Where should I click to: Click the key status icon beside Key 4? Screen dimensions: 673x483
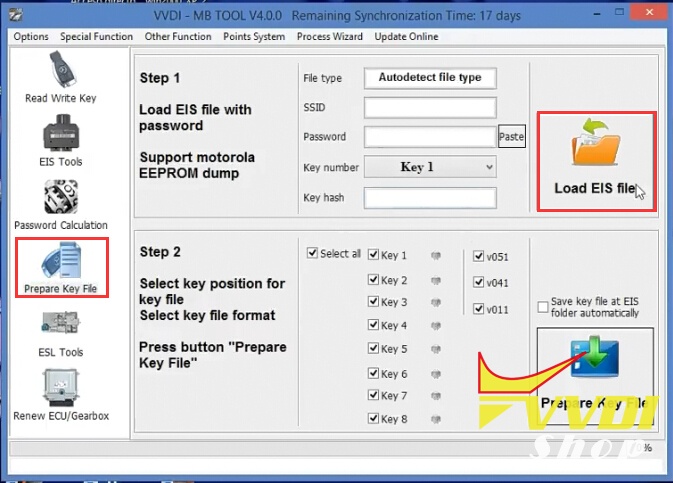click(x=436, y=326)
